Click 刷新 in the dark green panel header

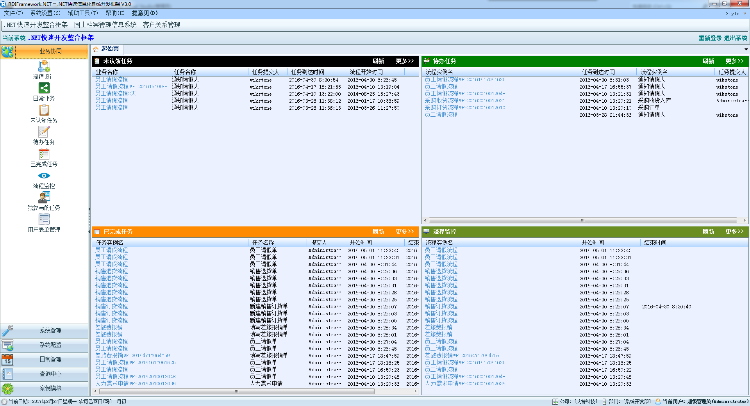coord(708,61)
